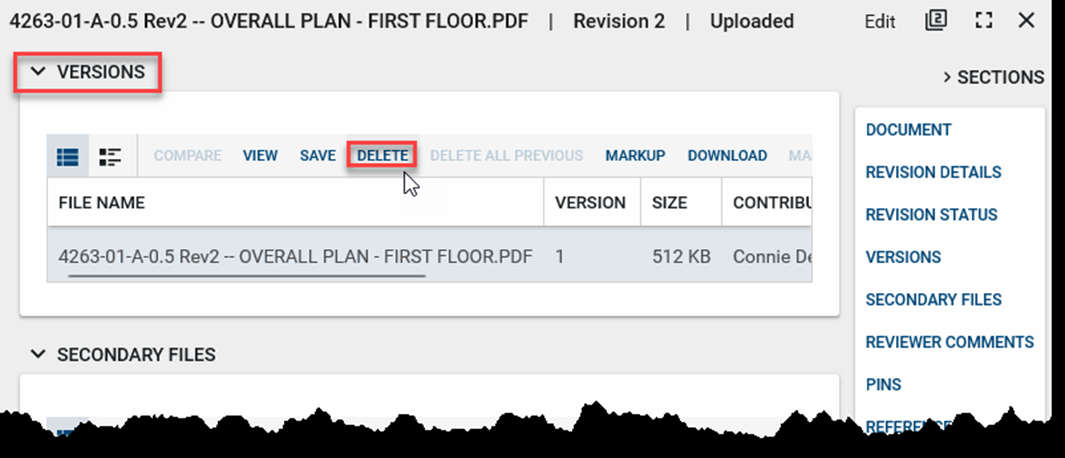This screenshot has height=458, width=1065.
Task: Click SAVE in versions toolbar
Action: (317, 156)
